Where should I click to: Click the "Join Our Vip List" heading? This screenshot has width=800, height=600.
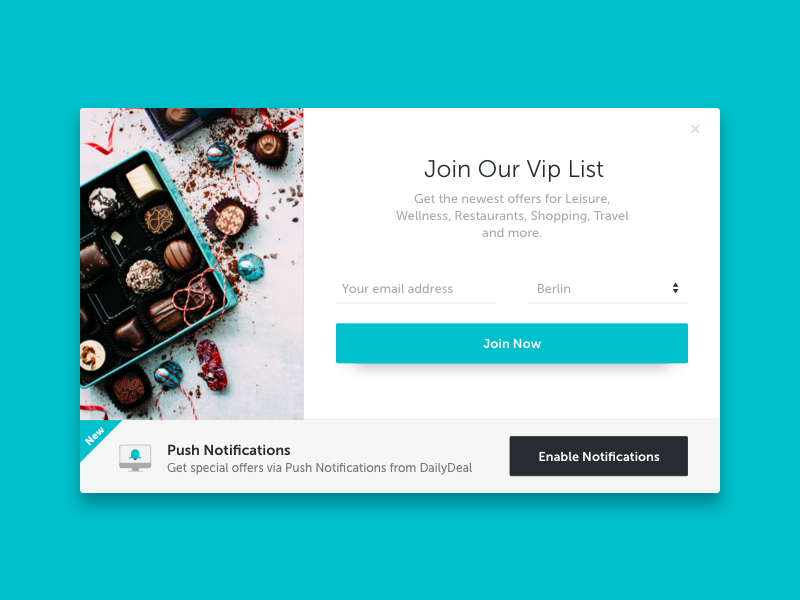tap(514, 169)
